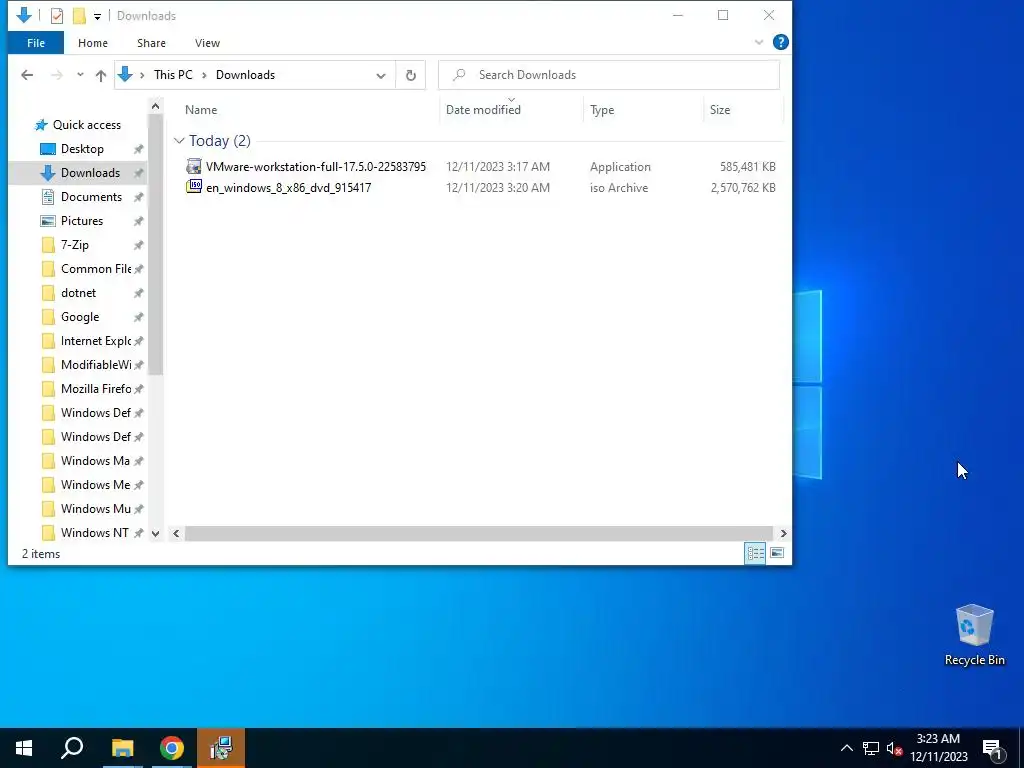The height and width of the screenshot is (768, 1024).
Task: Click This PC in the address bar
Action: coord(173,74)
